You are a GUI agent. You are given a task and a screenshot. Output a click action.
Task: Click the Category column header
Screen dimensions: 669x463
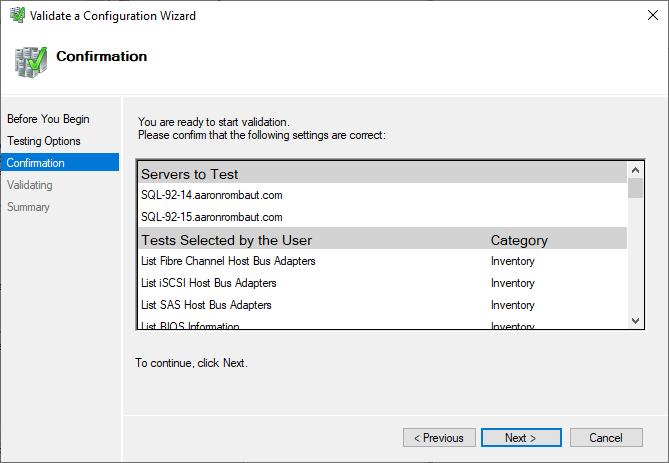pos(519,240)
